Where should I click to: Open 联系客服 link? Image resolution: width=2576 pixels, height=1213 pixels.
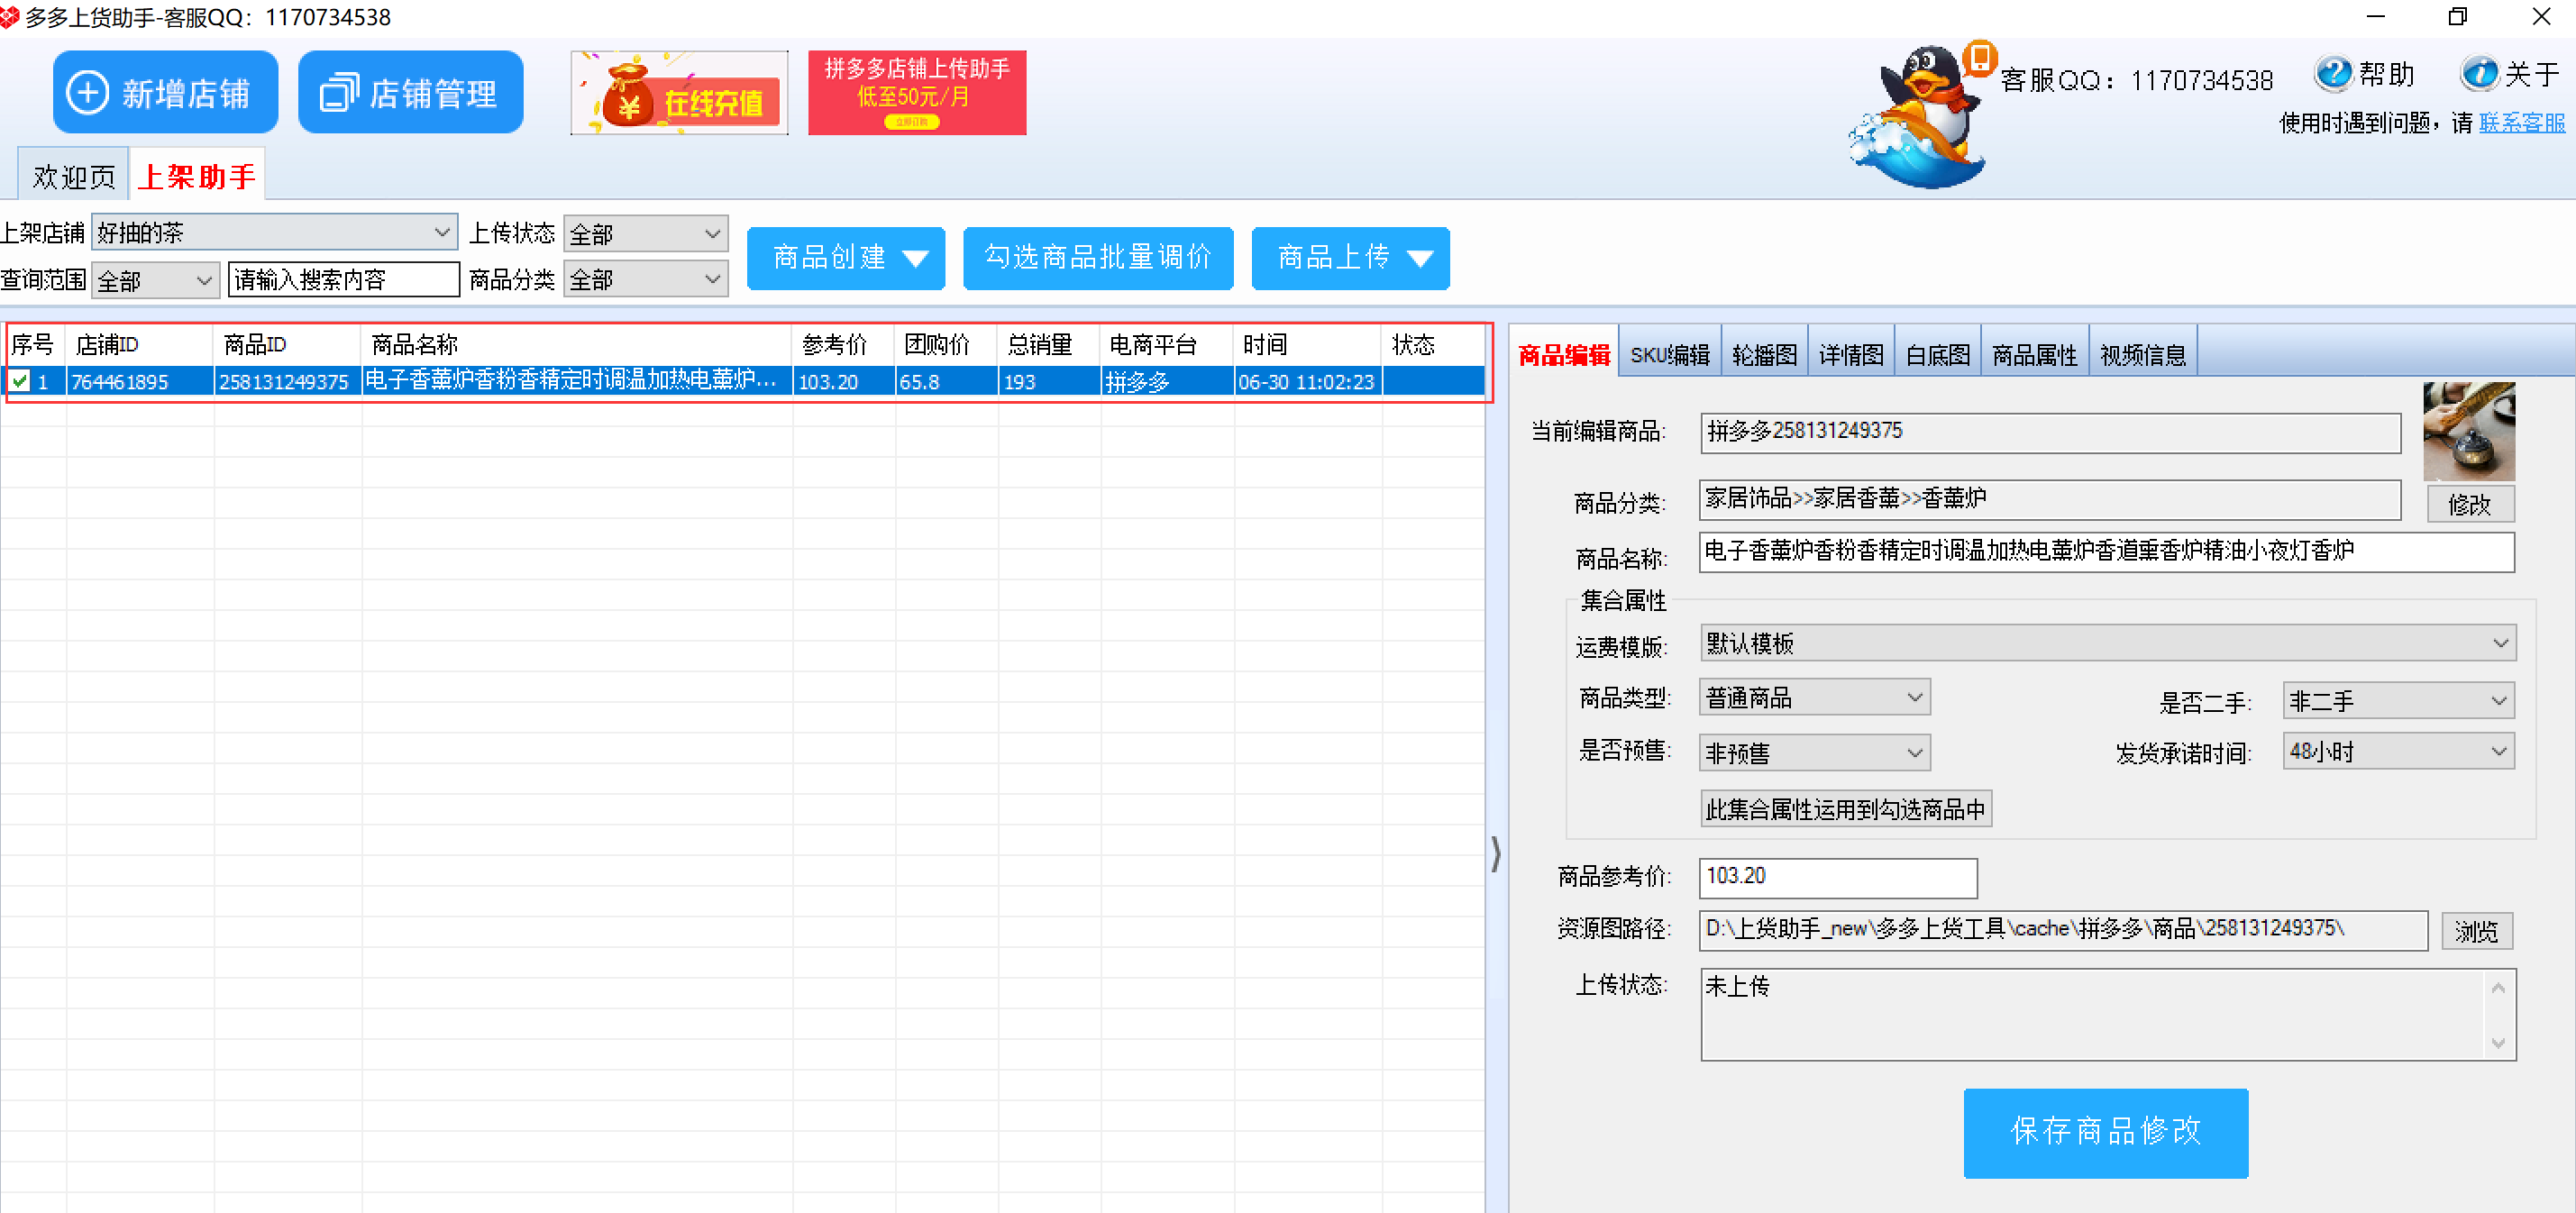pyautogui.click(x=2521, y=123)
